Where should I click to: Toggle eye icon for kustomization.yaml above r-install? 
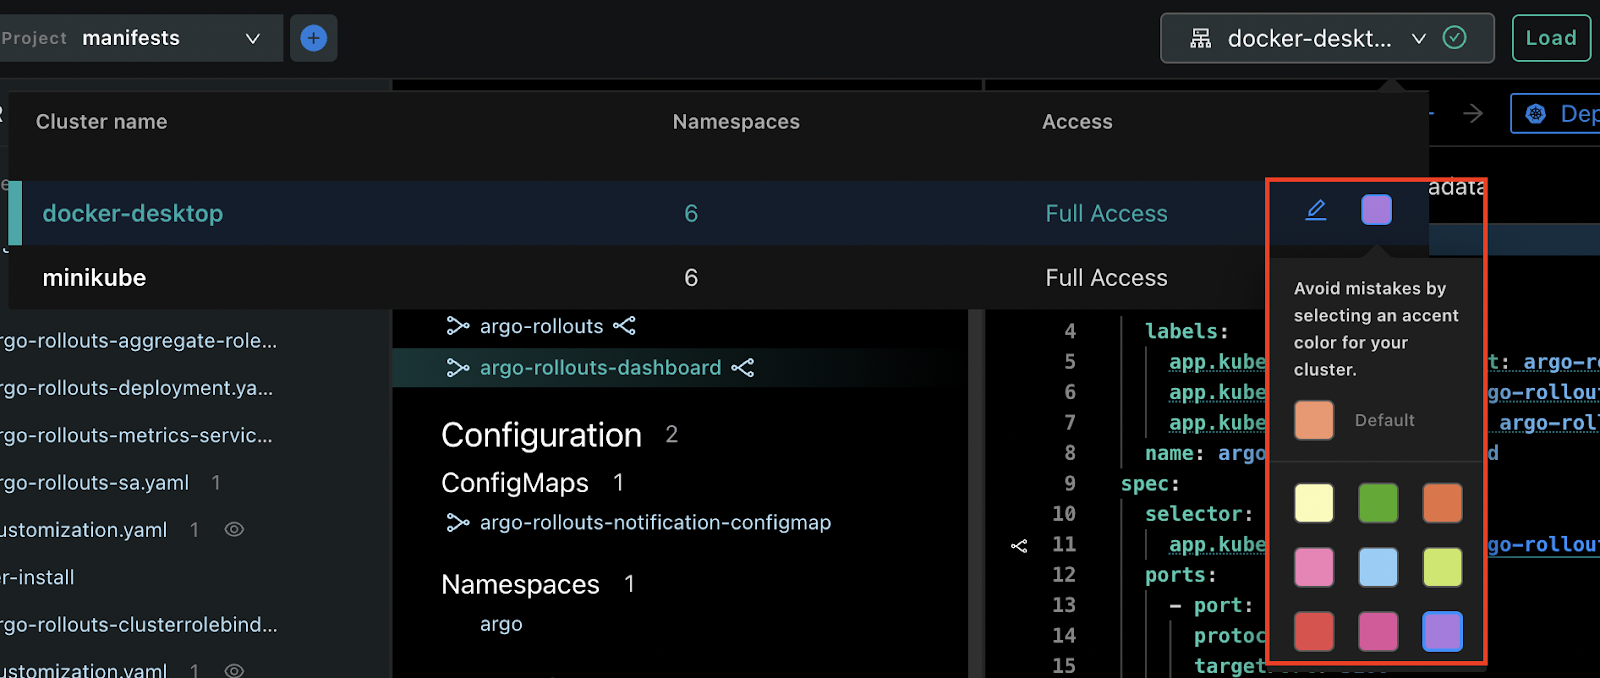[234, 529]
